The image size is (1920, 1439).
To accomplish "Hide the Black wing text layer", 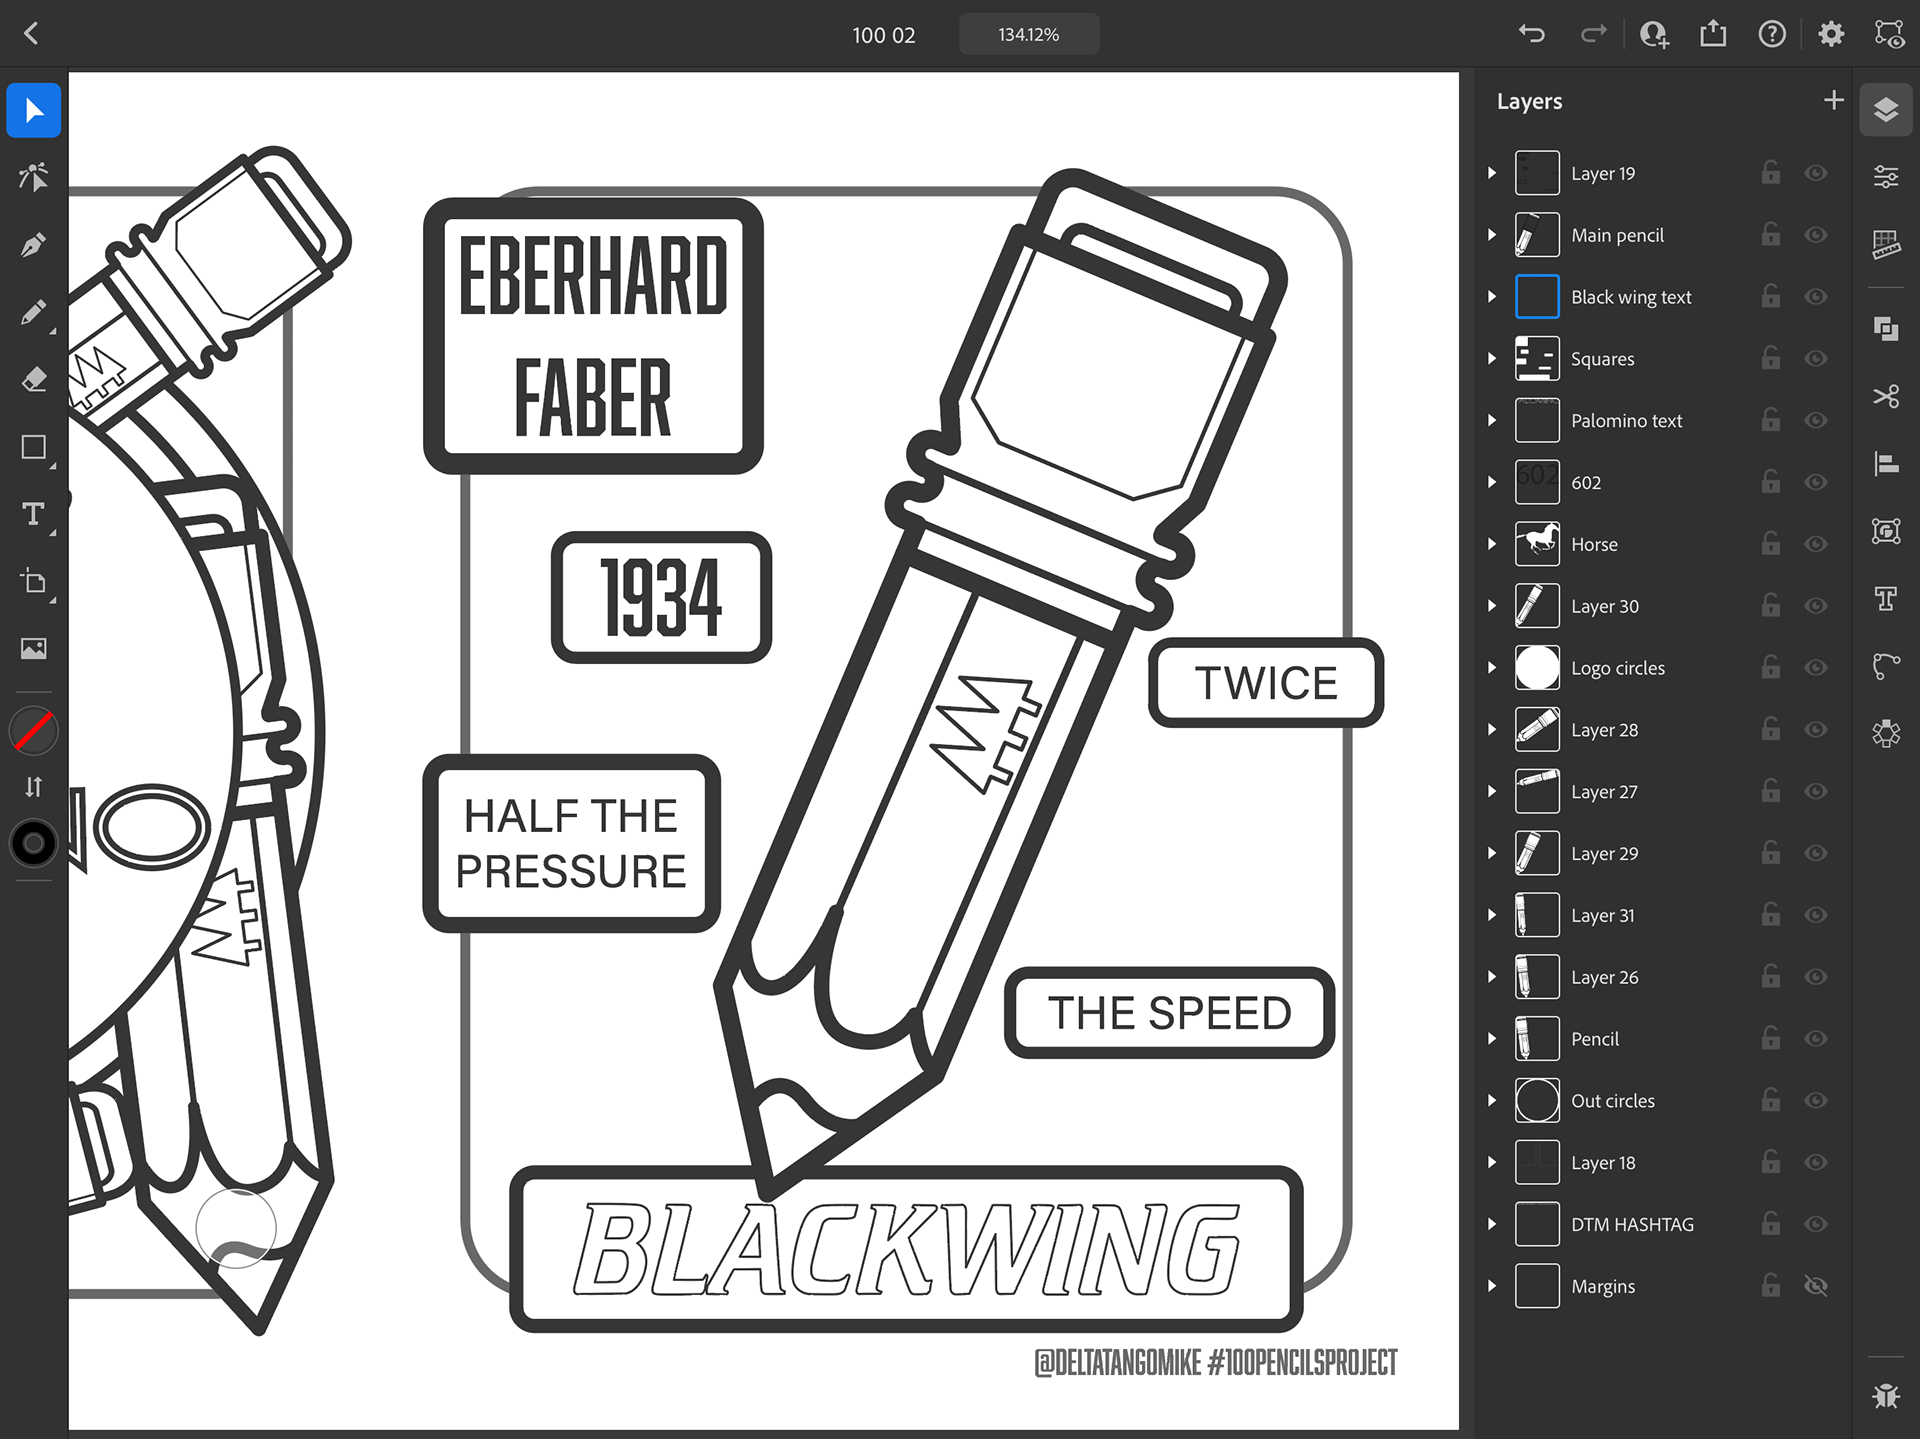I will pyautogui.click(x=1816, y=297).
